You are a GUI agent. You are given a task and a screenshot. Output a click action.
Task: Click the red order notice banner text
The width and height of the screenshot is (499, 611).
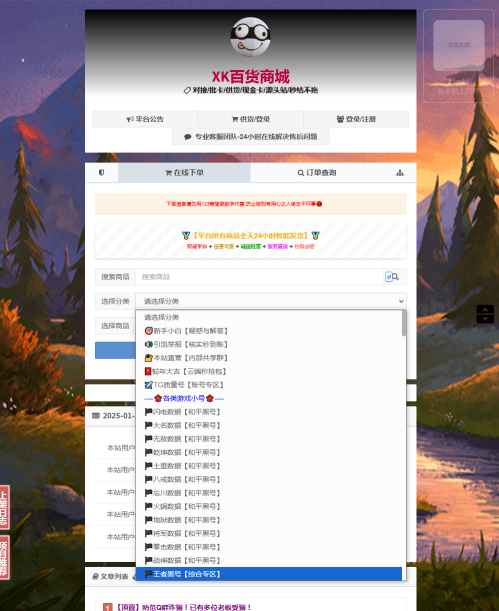pyautogui.click(x=244, y=204)
